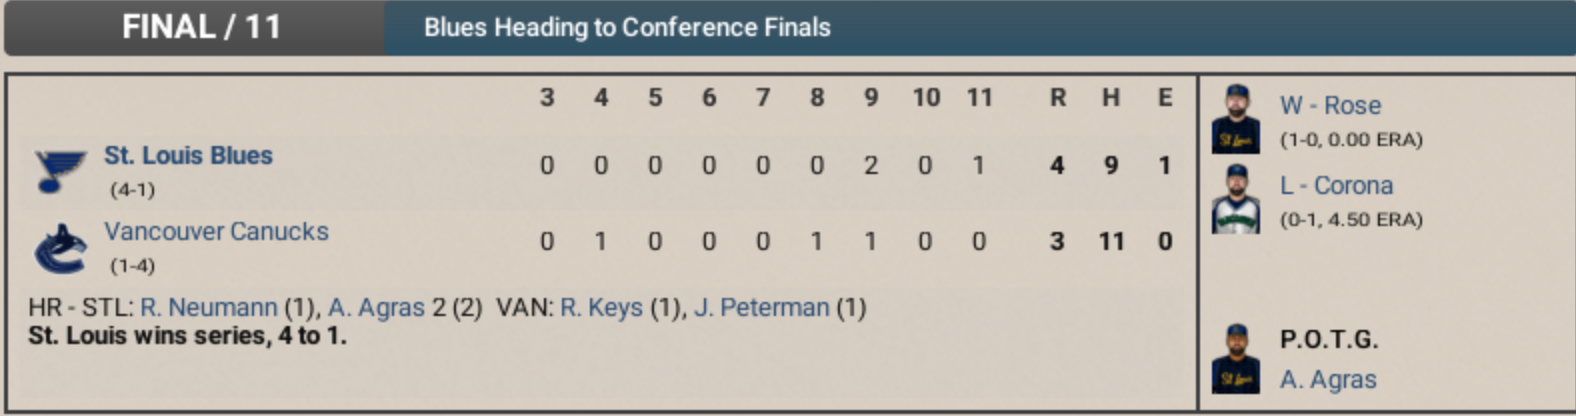1576x416 pixels.
Task: View player of the game A. Agras
Action: tap(1328, 380)
